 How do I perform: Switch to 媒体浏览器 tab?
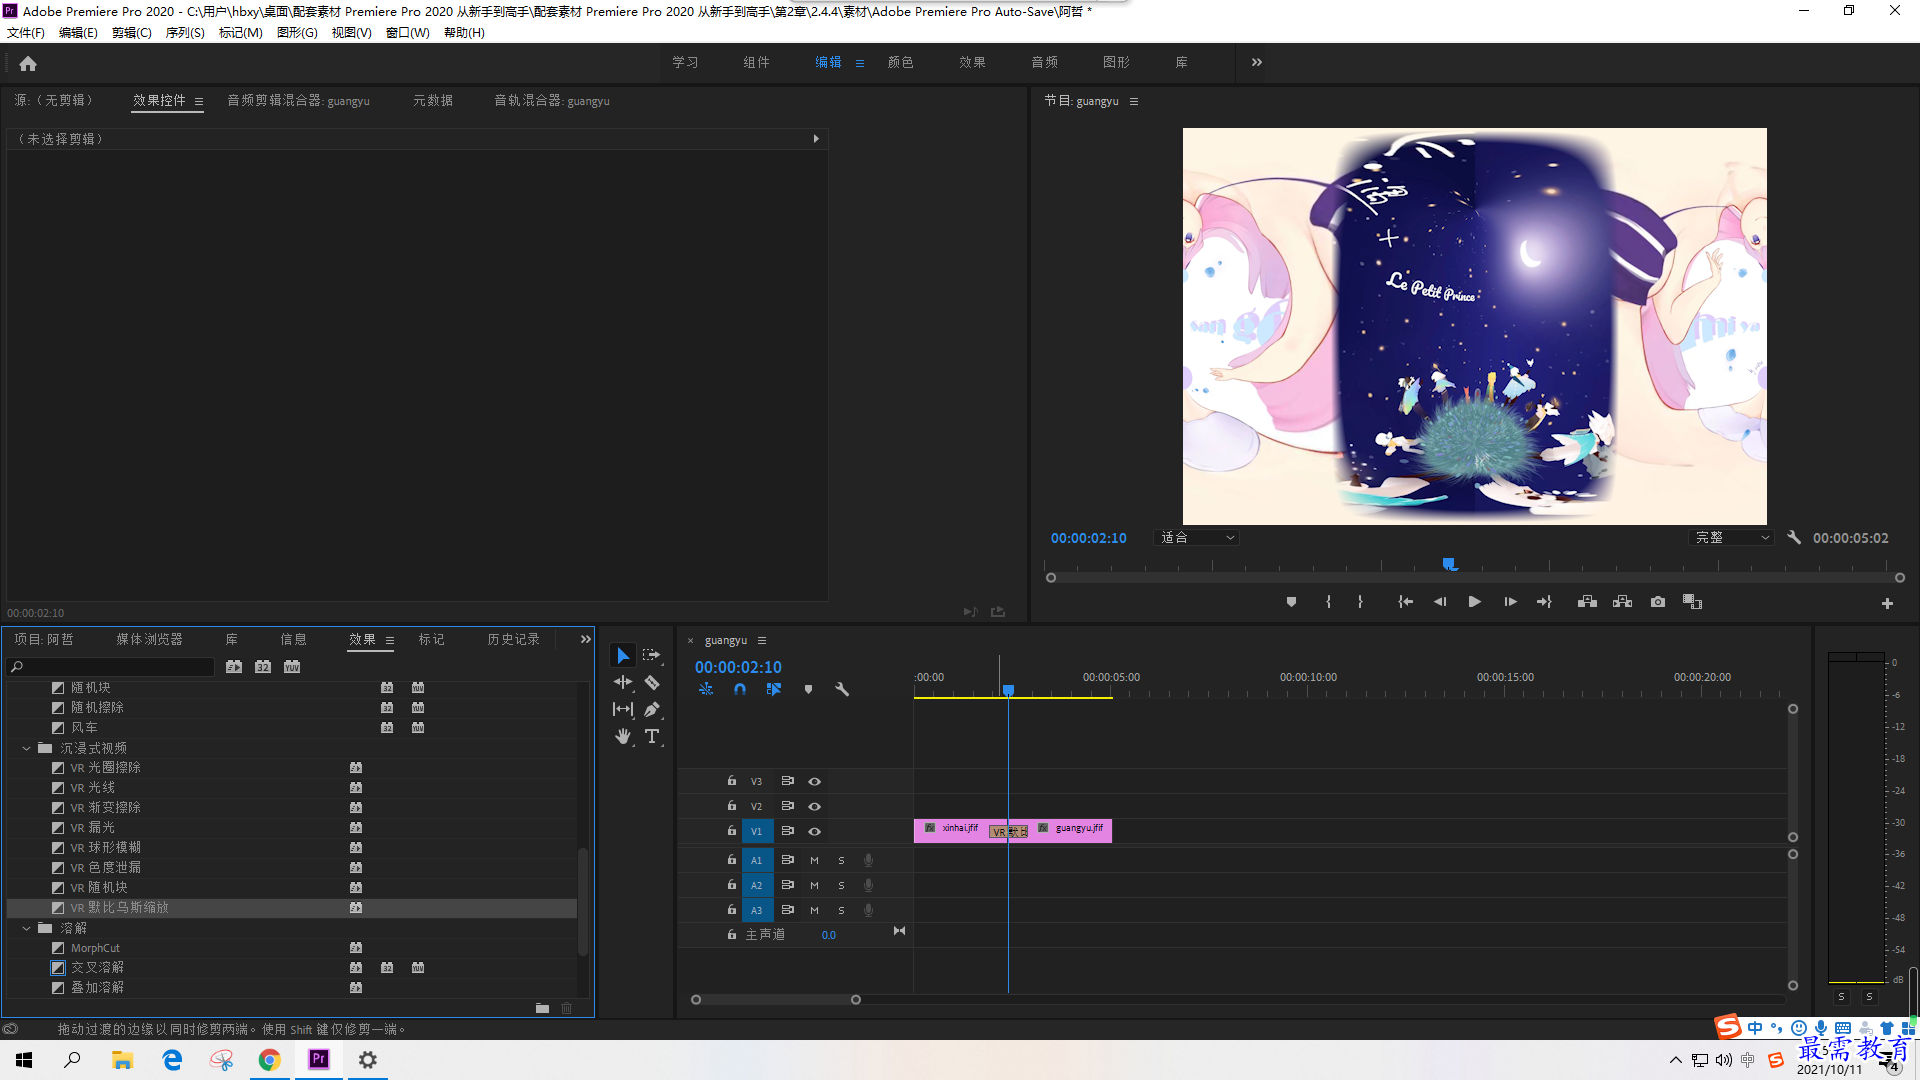[149, 639]
